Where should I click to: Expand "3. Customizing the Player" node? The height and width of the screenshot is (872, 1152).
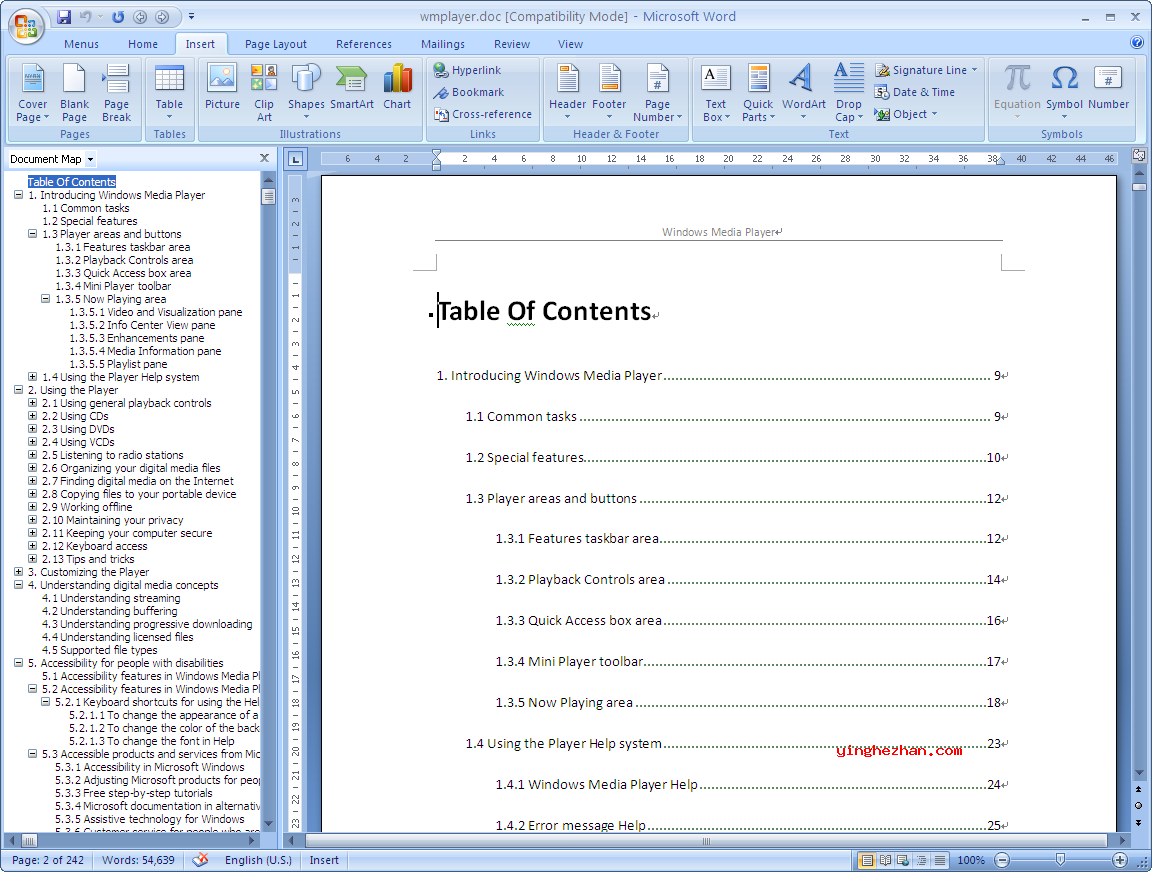[x=18, y=572]
